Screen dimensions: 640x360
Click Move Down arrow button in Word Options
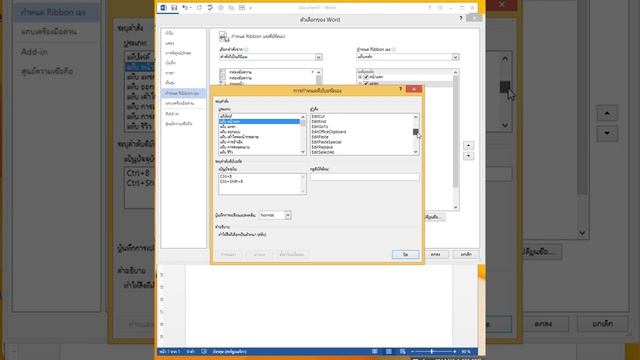469,156
